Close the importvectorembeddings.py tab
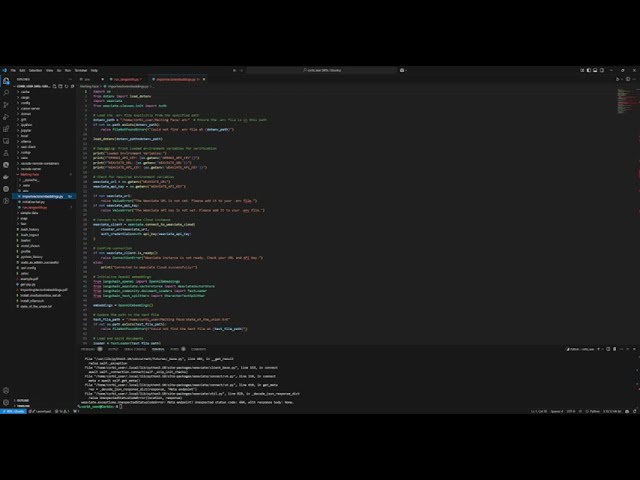This screenshot has height=480, width=640. [x=204, y=79]
